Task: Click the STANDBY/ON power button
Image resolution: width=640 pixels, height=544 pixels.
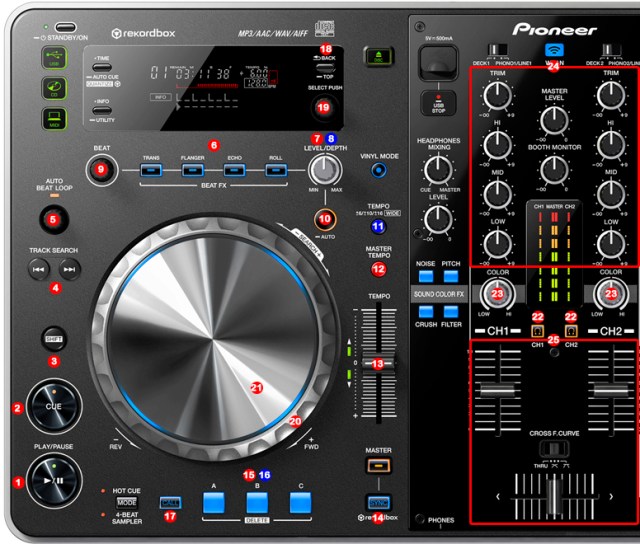Action: pyautogui.click(x=66, y=27)
